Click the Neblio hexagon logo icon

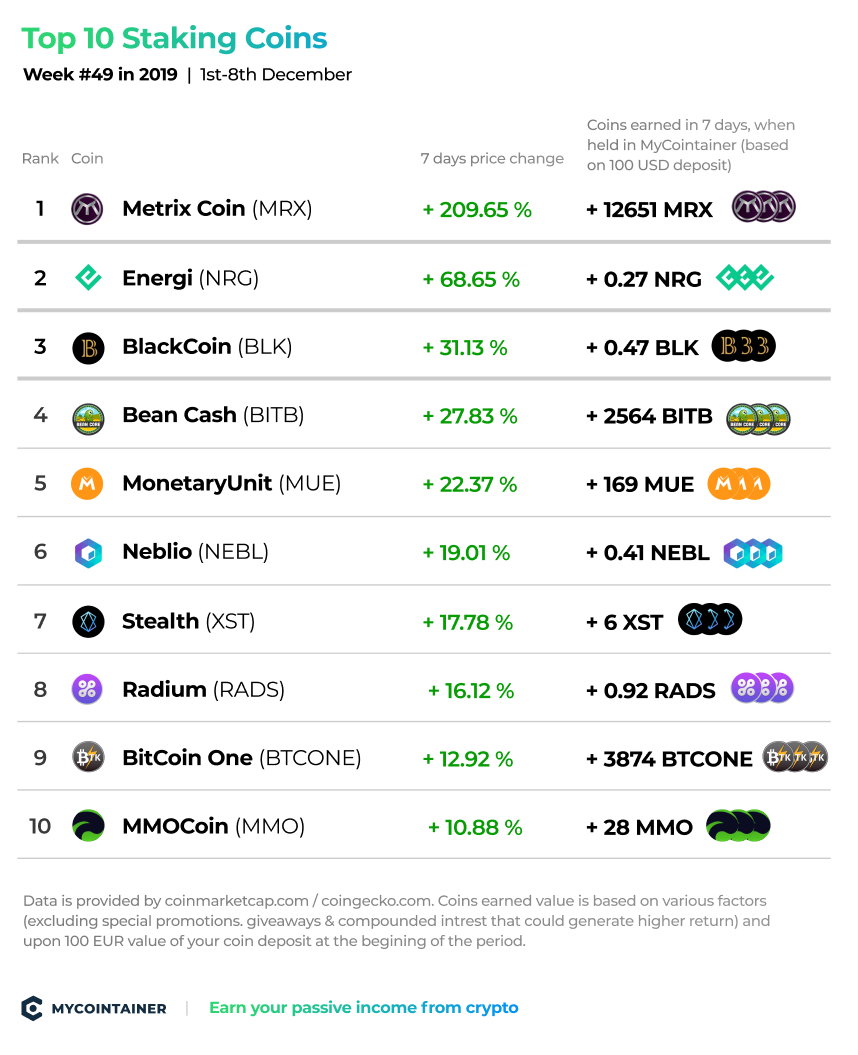tap(88, 553)
